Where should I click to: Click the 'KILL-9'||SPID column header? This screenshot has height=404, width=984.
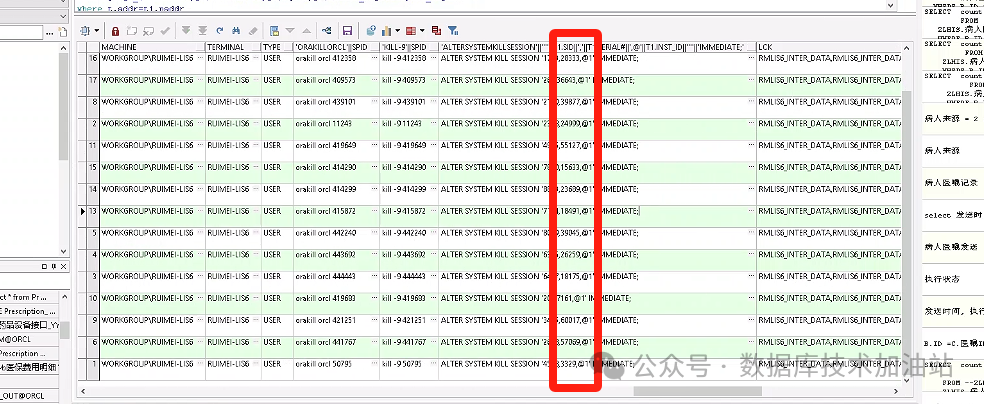pyautogui.click(x=409, y=47)
